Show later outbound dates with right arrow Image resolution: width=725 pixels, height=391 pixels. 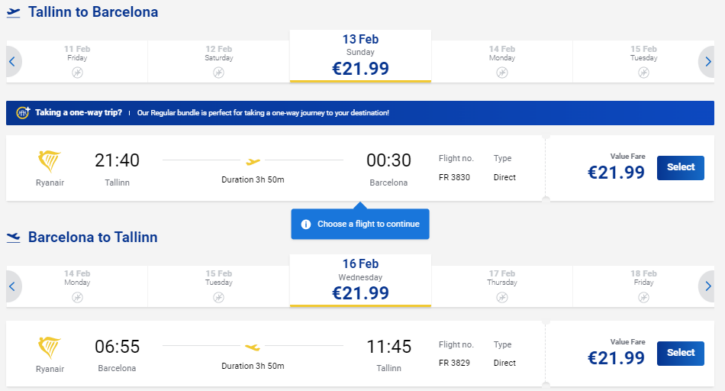(x=707, y=61)
